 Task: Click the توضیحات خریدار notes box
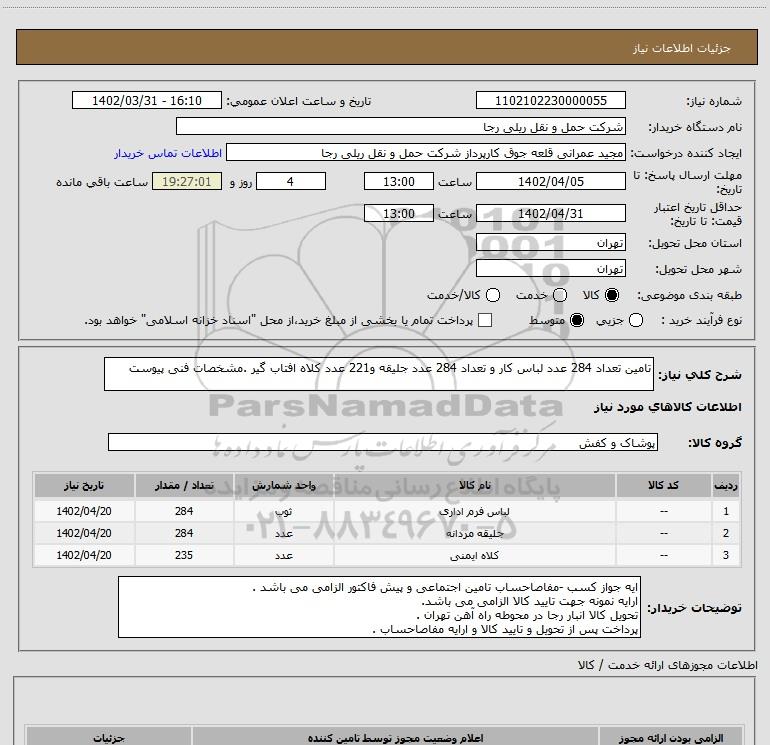coord(379,607)
